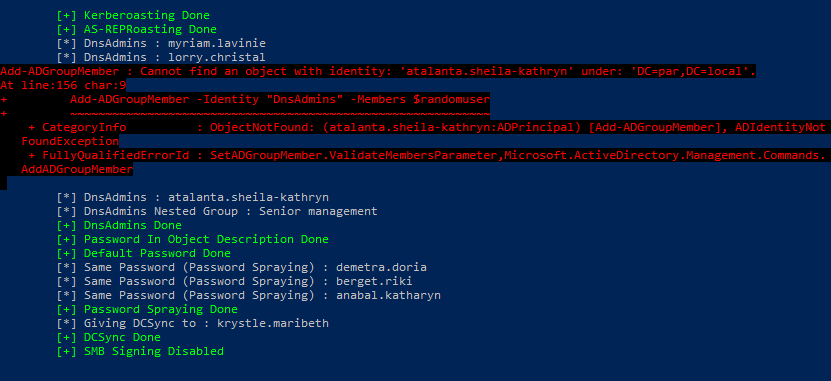Click username lorry.christal in DnsAdmins line
831x381 pixels.
click(217, 57)
